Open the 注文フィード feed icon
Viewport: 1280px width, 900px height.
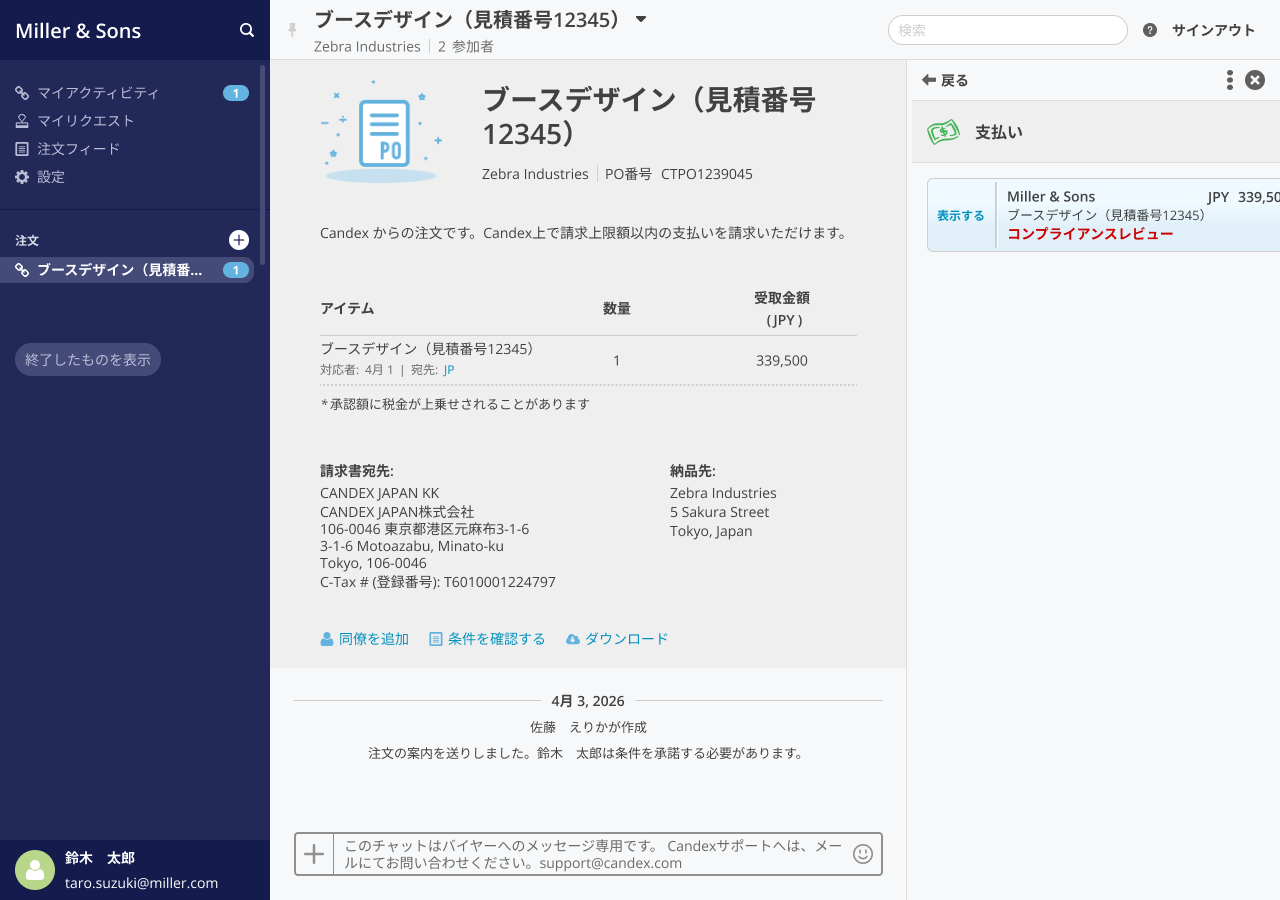click(21, 148)
